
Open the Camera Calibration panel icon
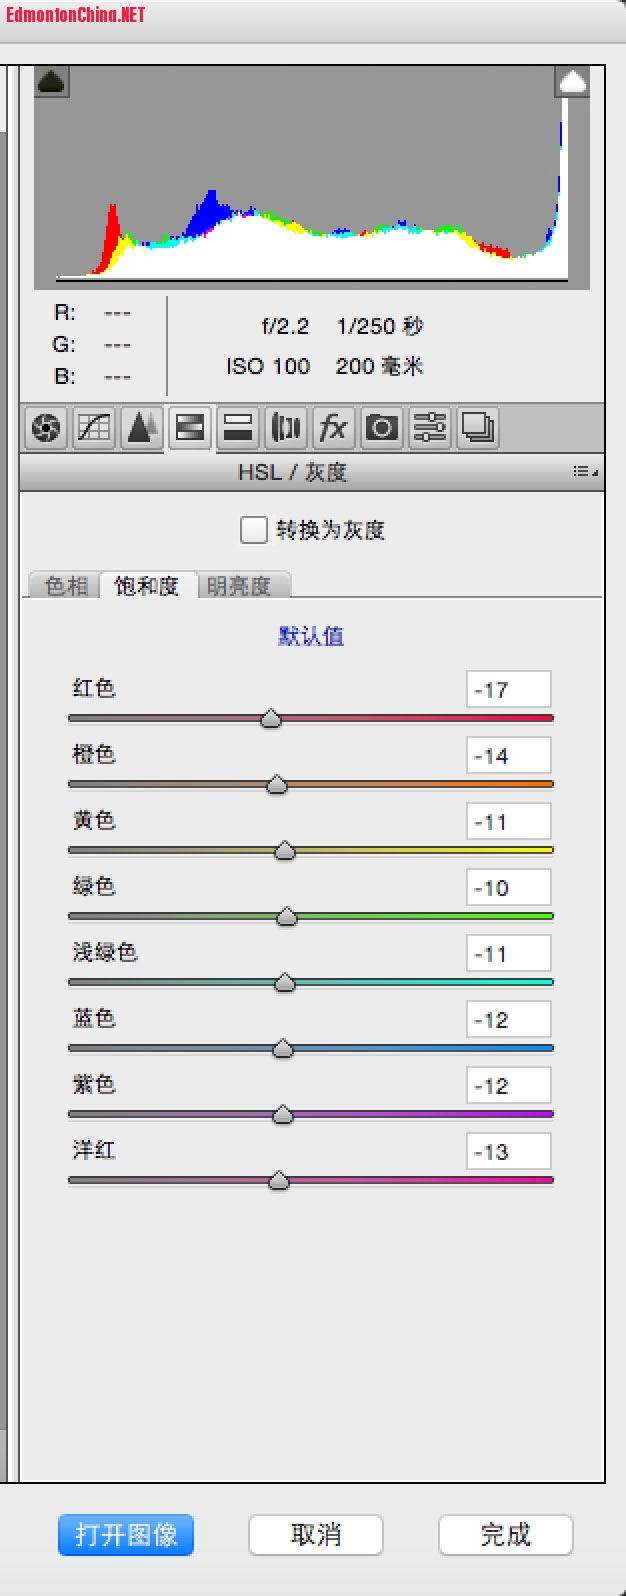[x=381, y=429]
